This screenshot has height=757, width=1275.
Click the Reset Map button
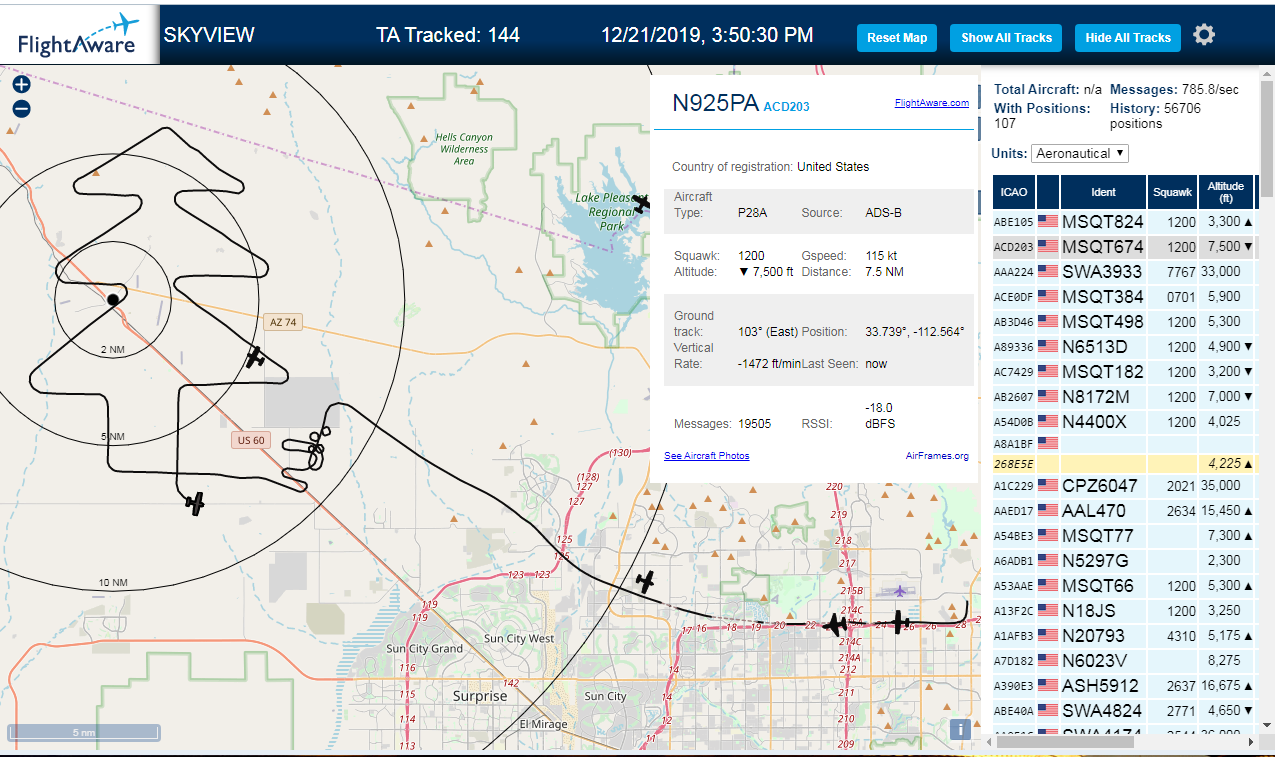pyautogui.click(x=897, y=38)
